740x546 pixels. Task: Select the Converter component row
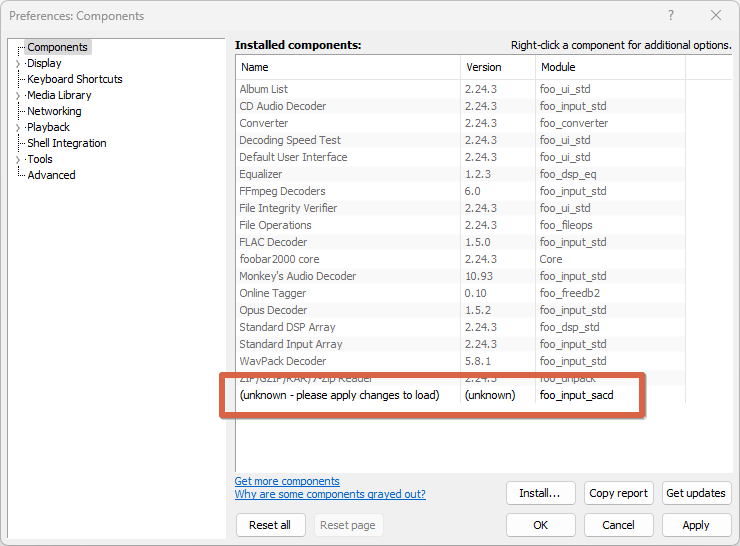(x=460, y=123)
